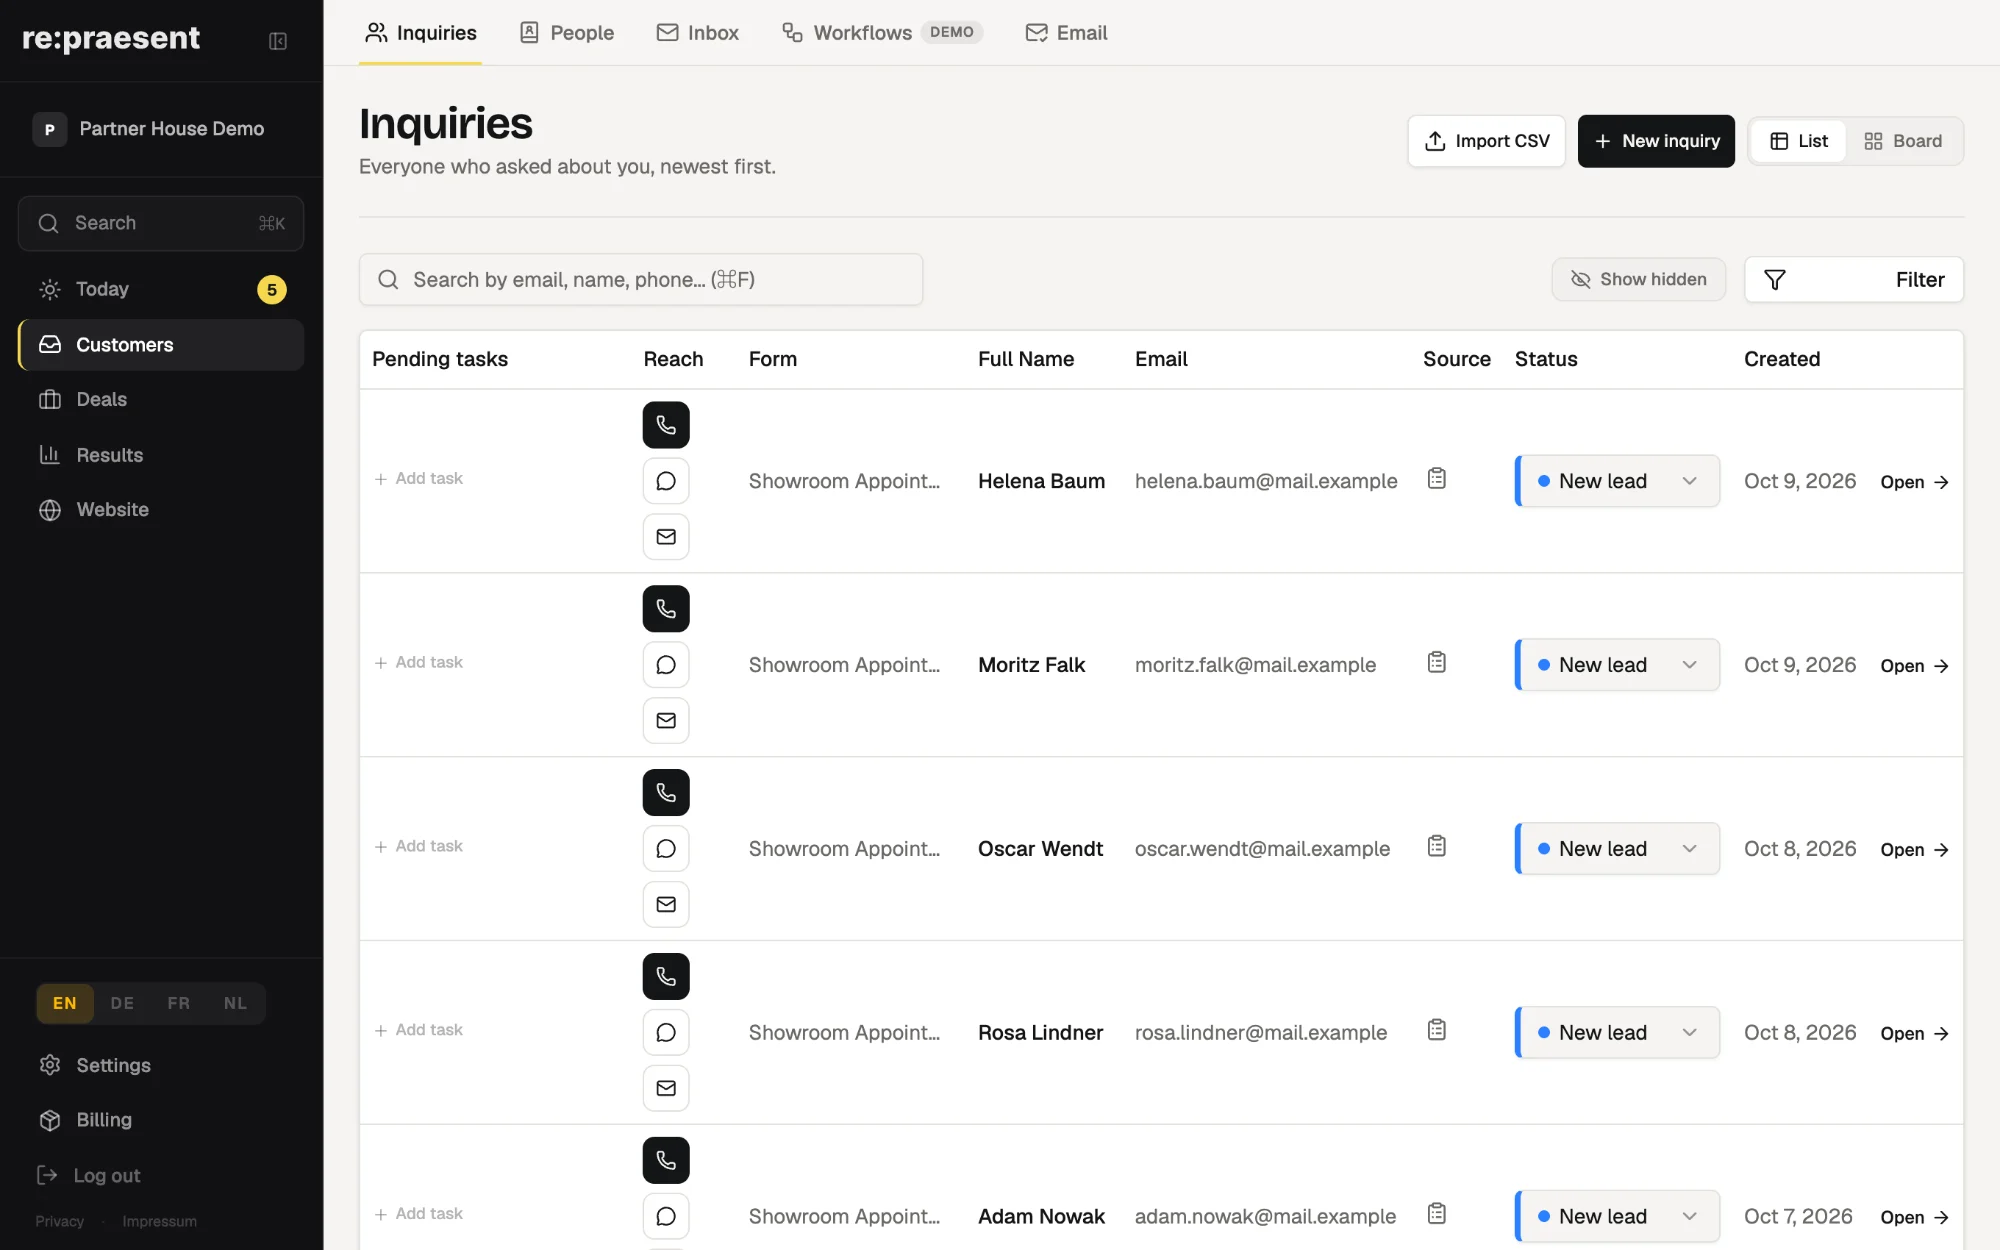Open Moritz Falk inquiry link
This screenshot has width=2000, height=1250.
point(1914,666)
